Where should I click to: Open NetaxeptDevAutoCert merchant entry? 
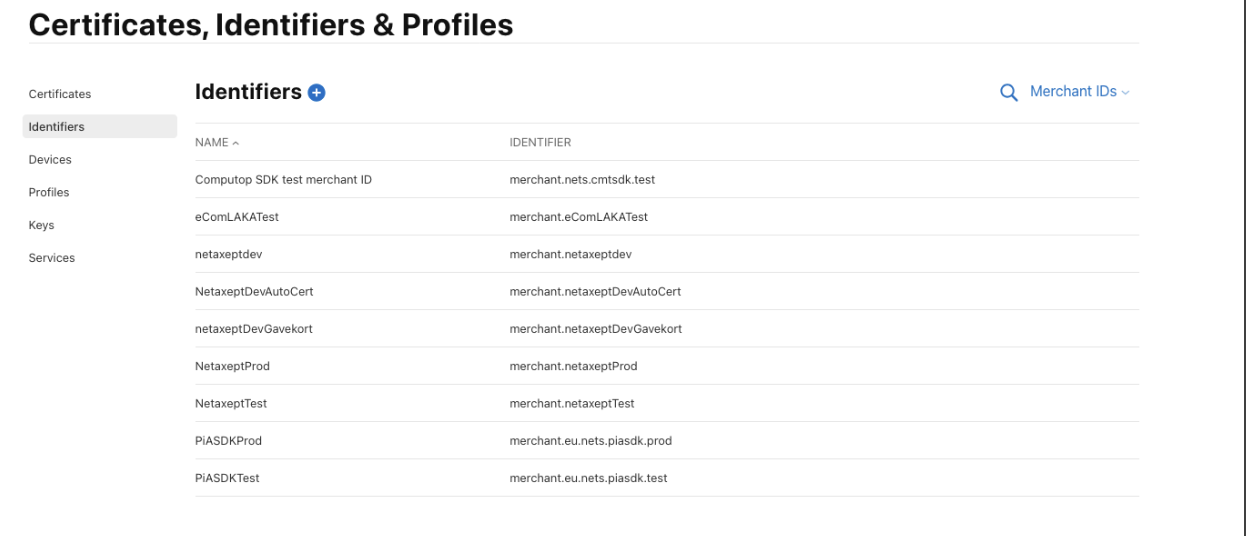point(667,291)
